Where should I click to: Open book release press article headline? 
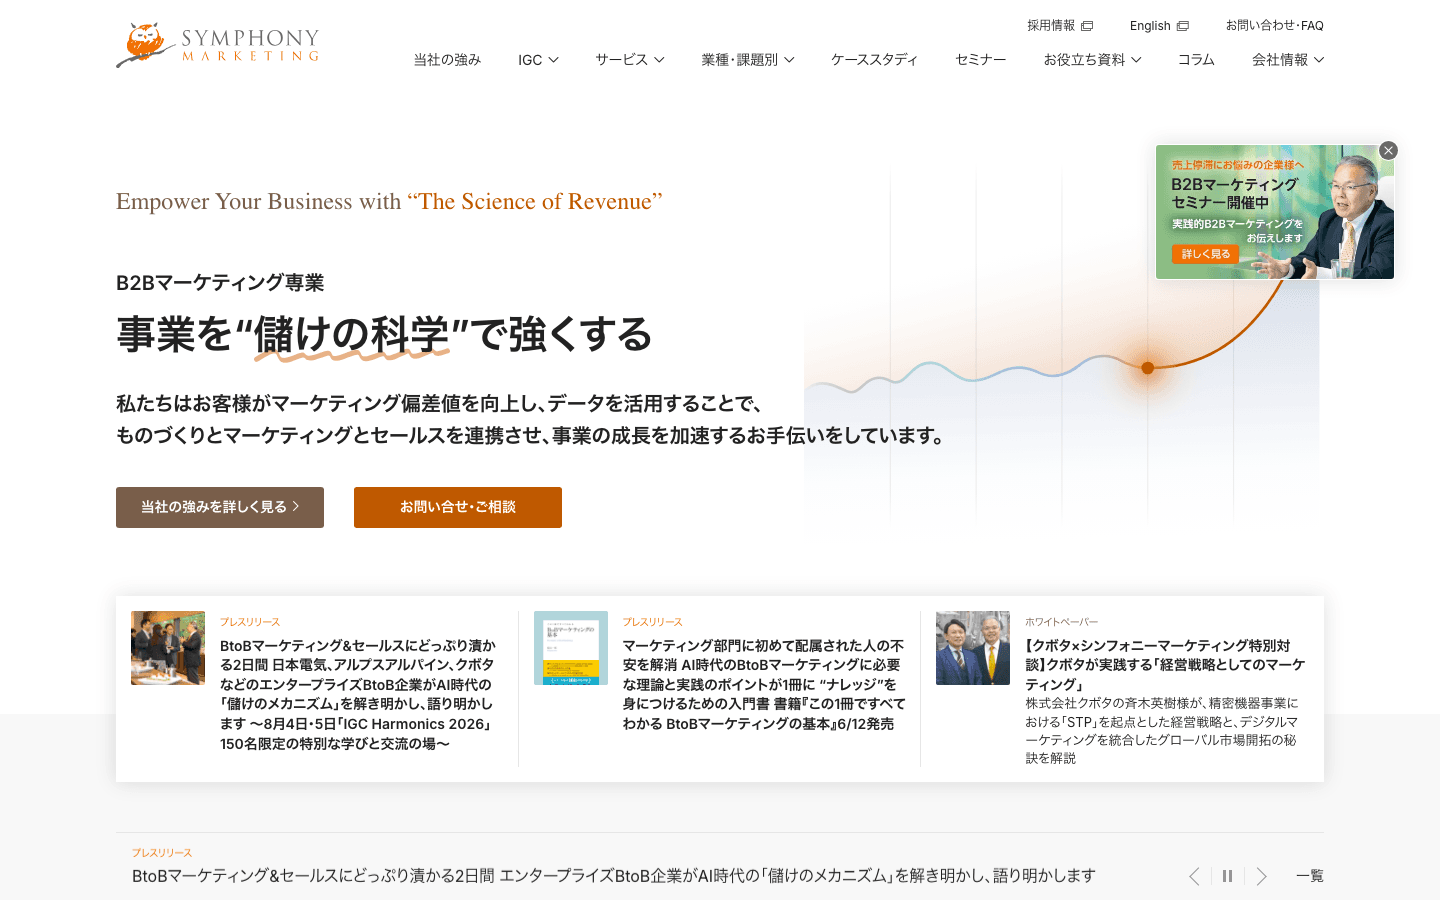pos(764,684)
